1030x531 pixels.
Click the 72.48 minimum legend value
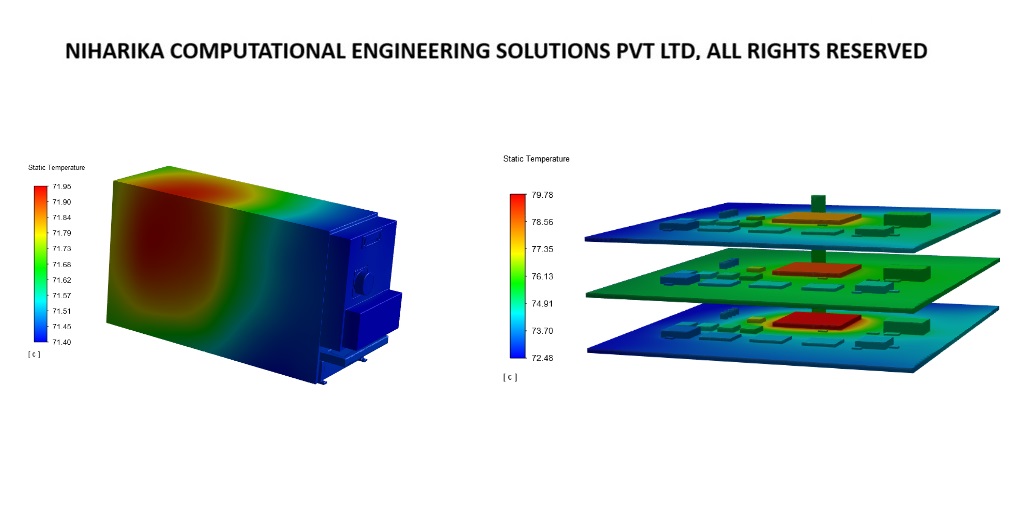(x=542, y=358)
